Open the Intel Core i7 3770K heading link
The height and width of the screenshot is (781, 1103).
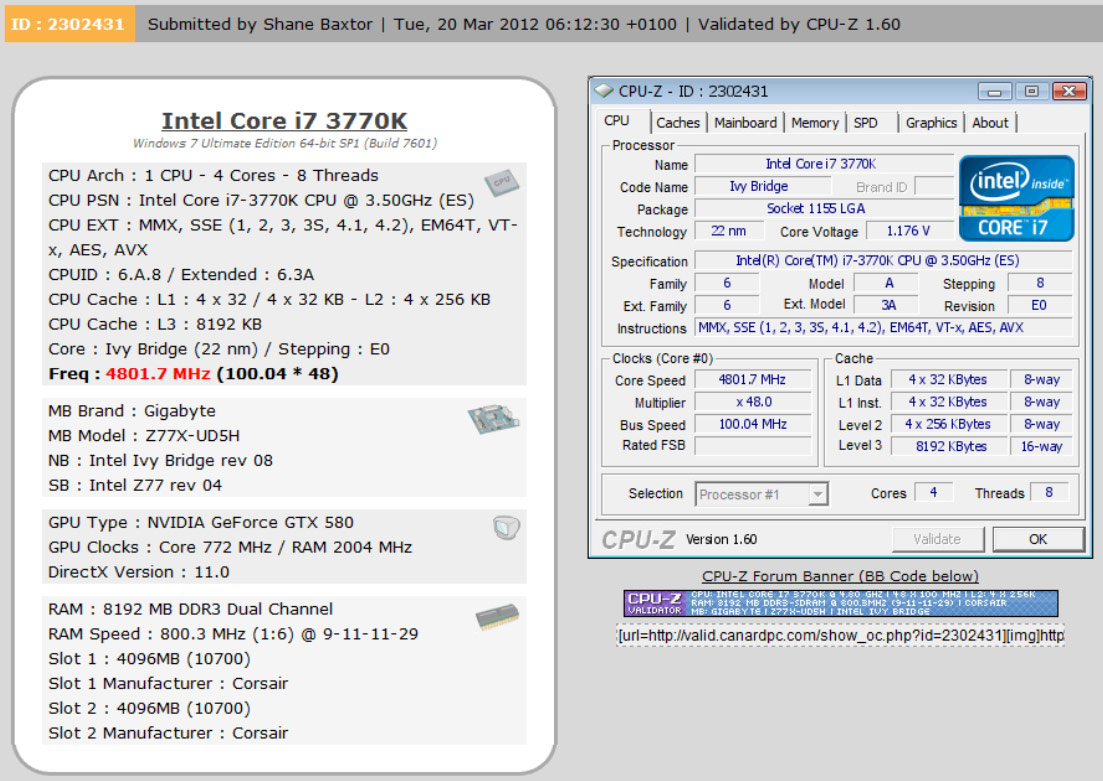tap(284, 121)
